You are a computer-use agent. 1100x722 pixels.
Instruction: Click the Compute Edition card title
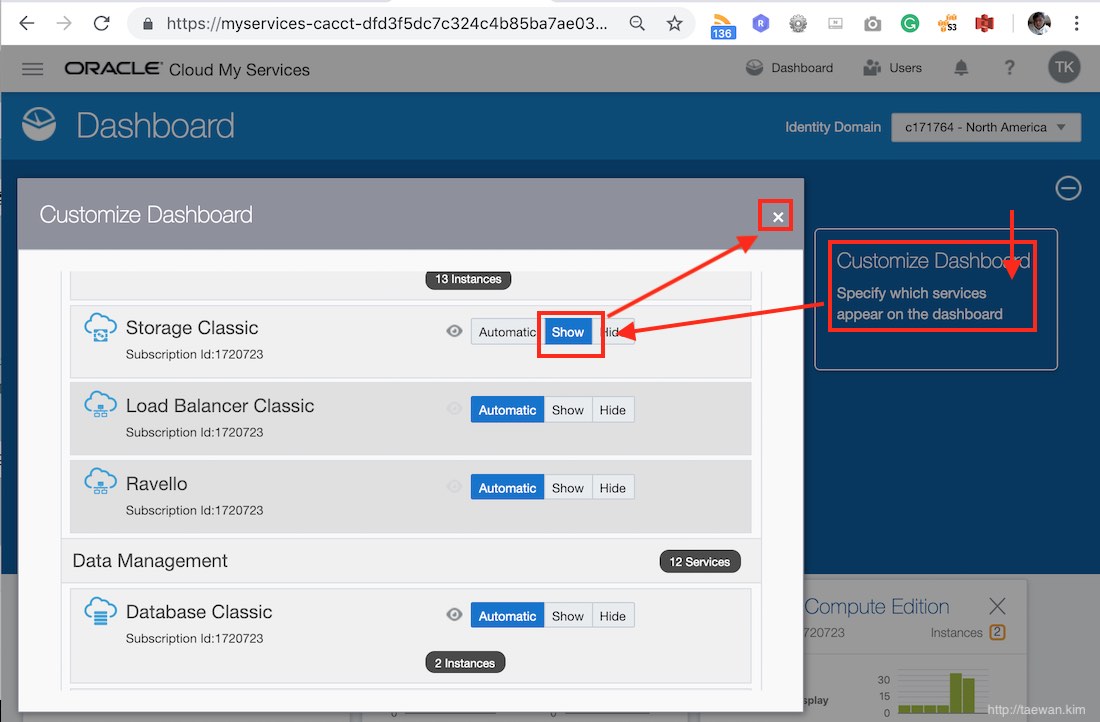point(876,606)
